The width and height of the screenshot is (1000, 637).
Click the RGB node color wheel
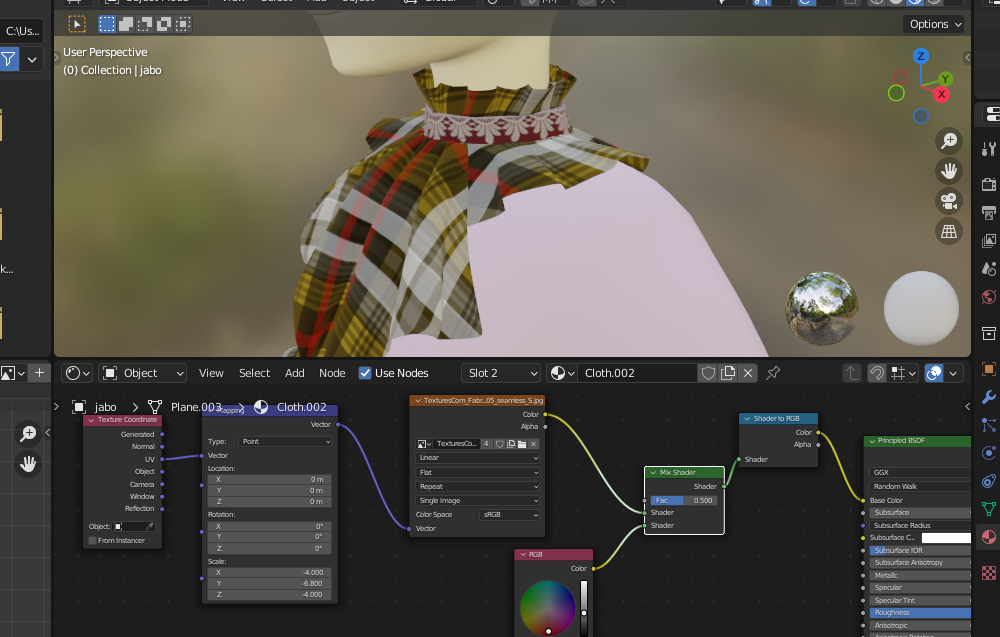click(547, 607)
